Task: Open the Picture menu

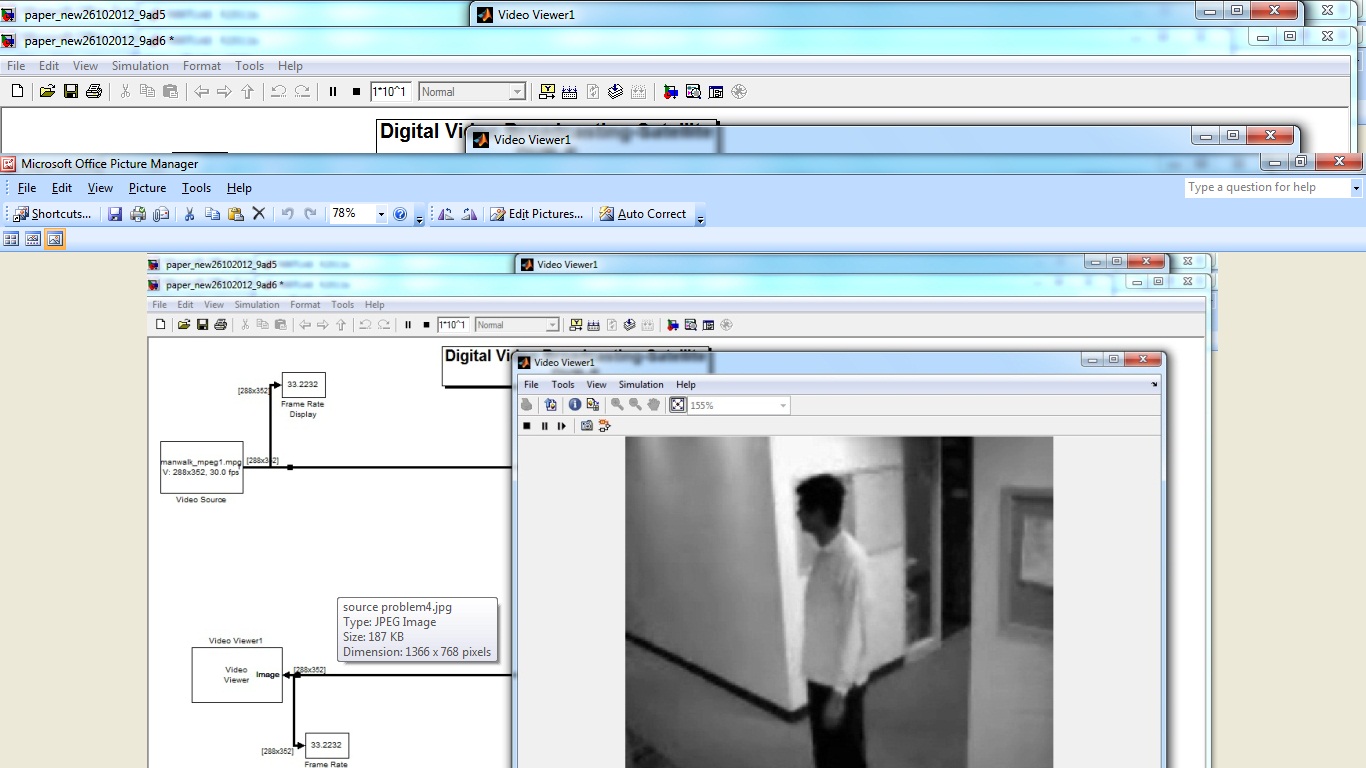Action: (147, 188)
